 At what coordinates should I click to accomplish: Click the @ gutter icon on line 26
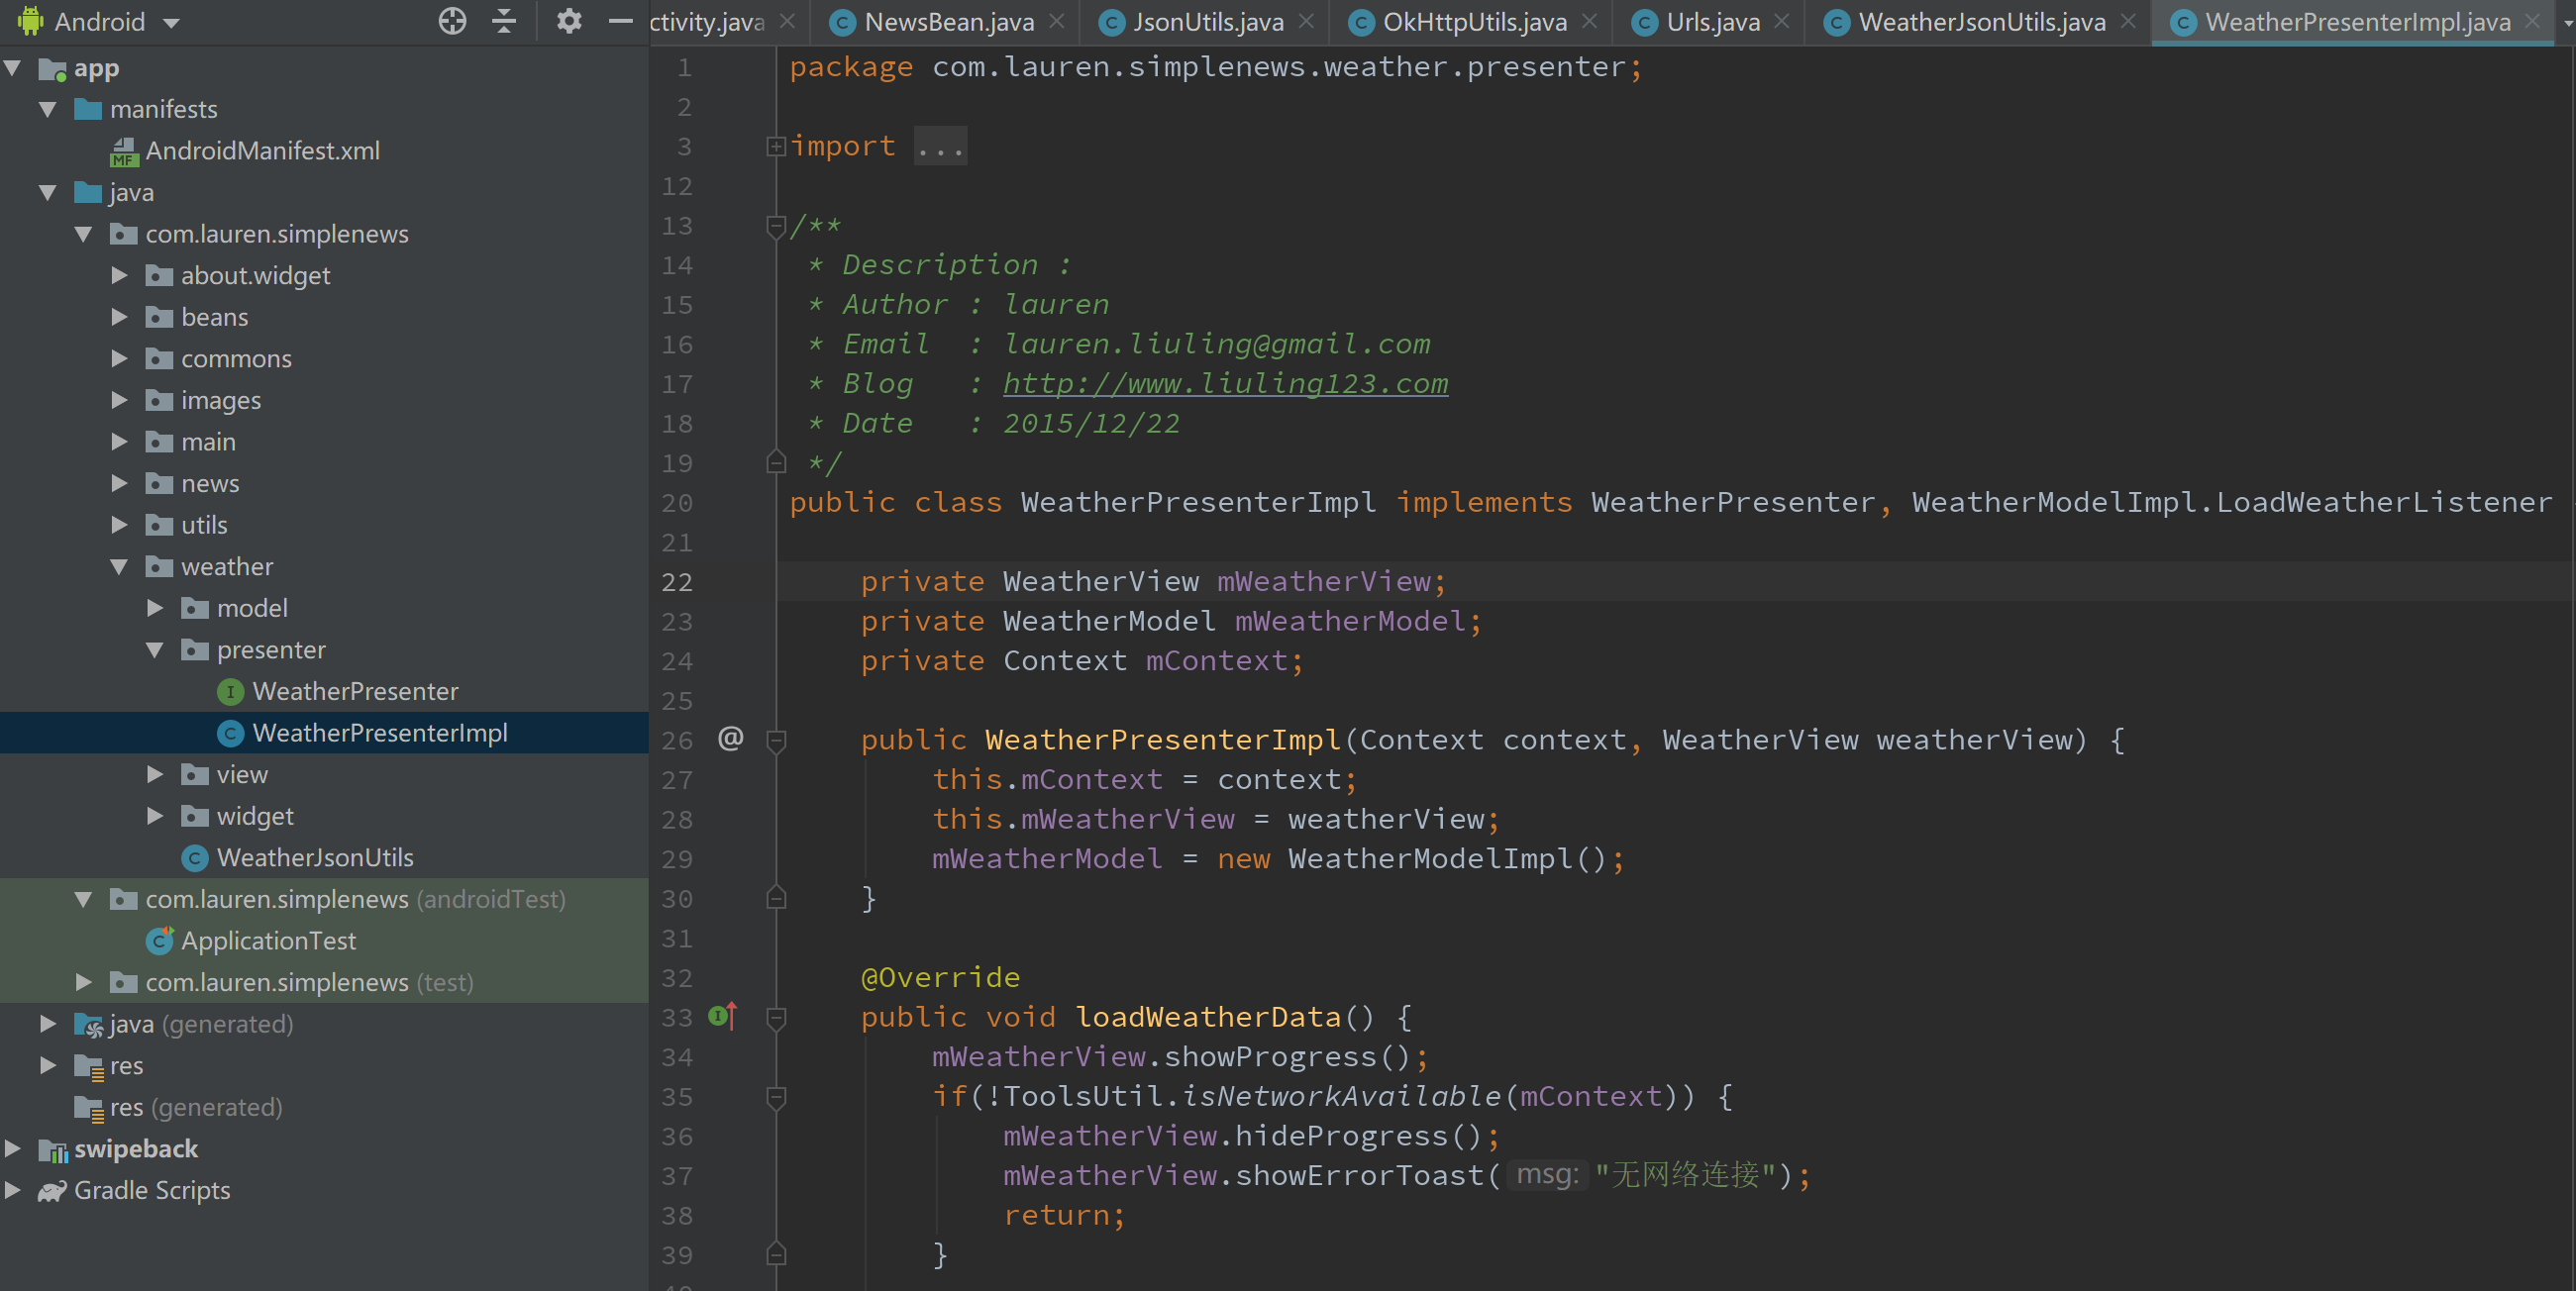point(730,739)
